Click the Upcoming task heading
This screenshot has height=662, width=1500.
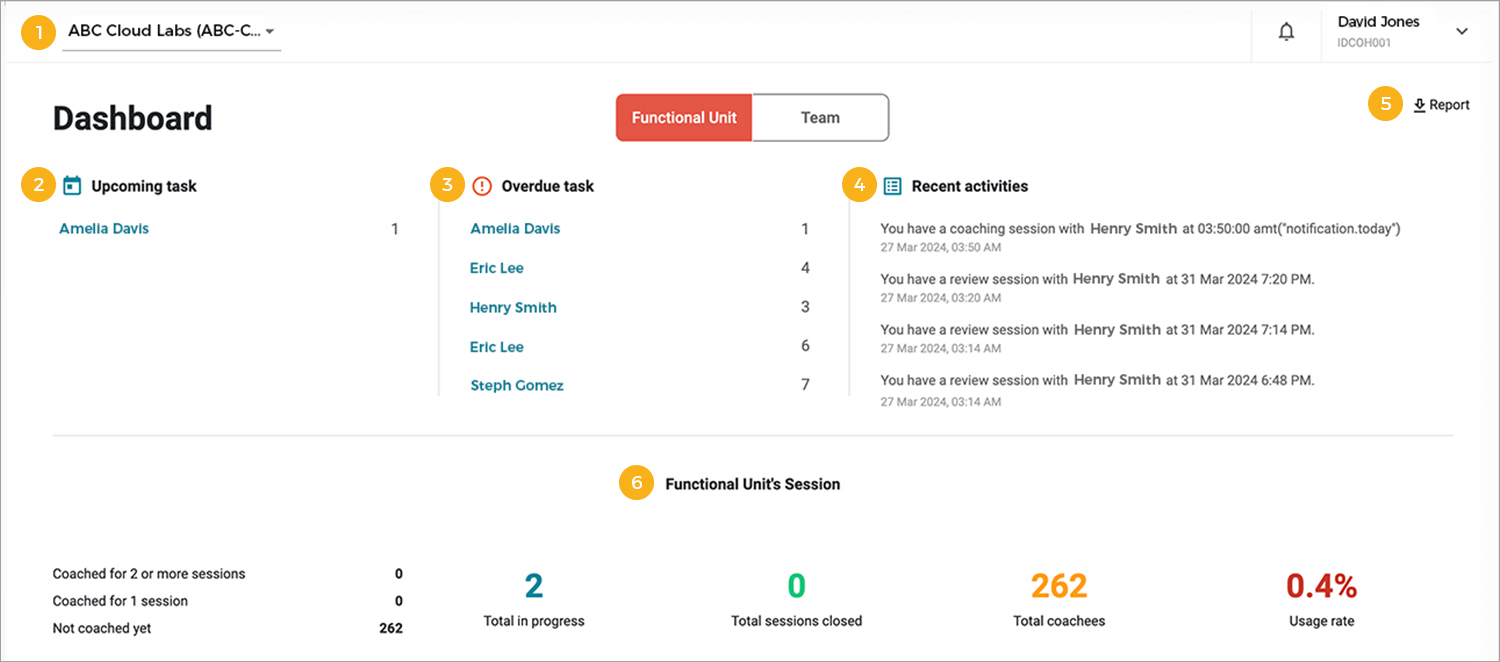pos(144,186)
